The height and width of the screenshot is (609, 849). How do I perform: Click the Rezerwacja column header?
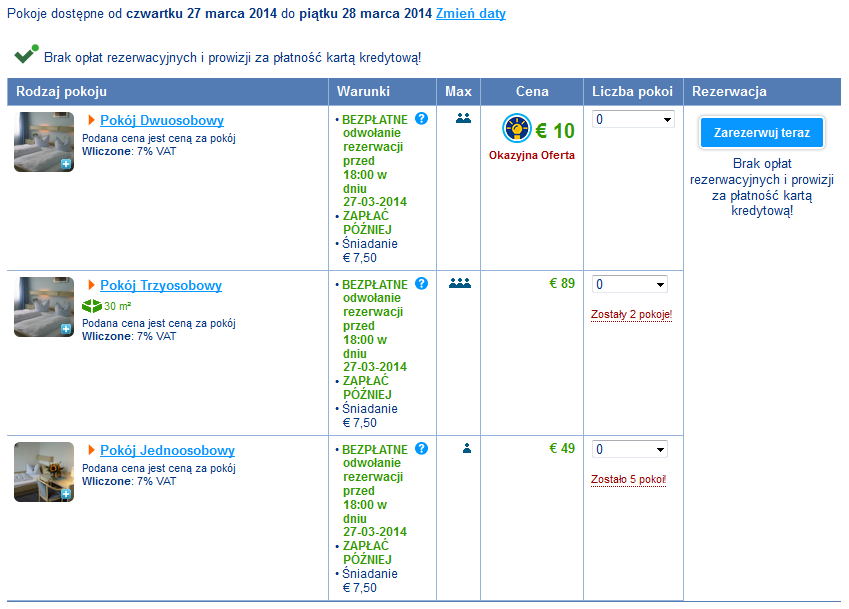[x=762, y=91]
